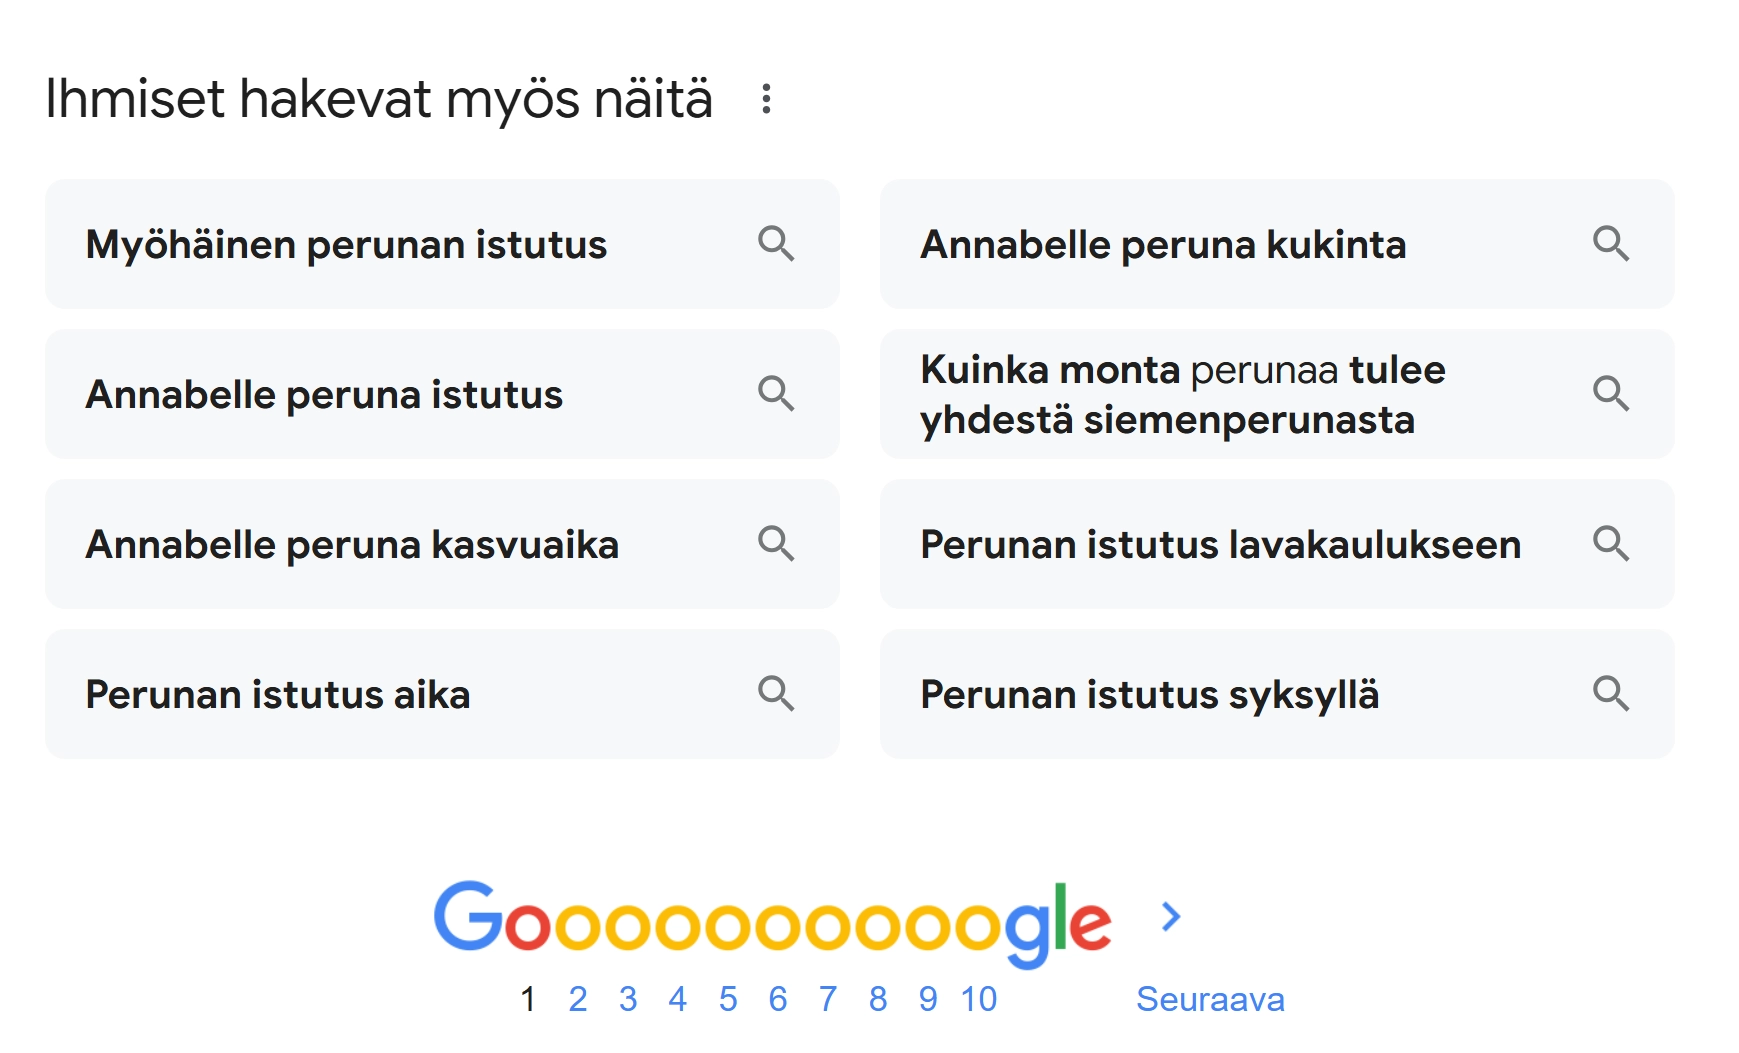
Task: Click the stretched Google logo
Action: point(770,916)
